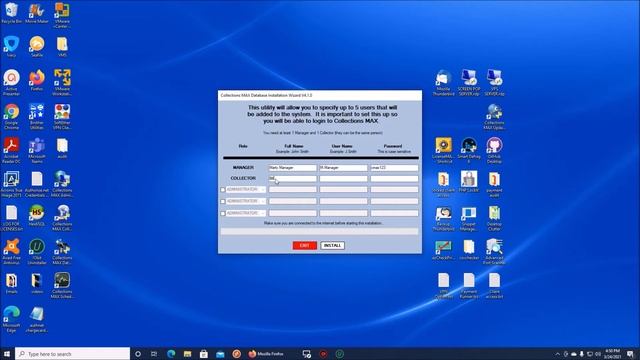The image size is (640, 360).
Task: Launch HeidiSQL from the desktop
Action: [37, 216]
